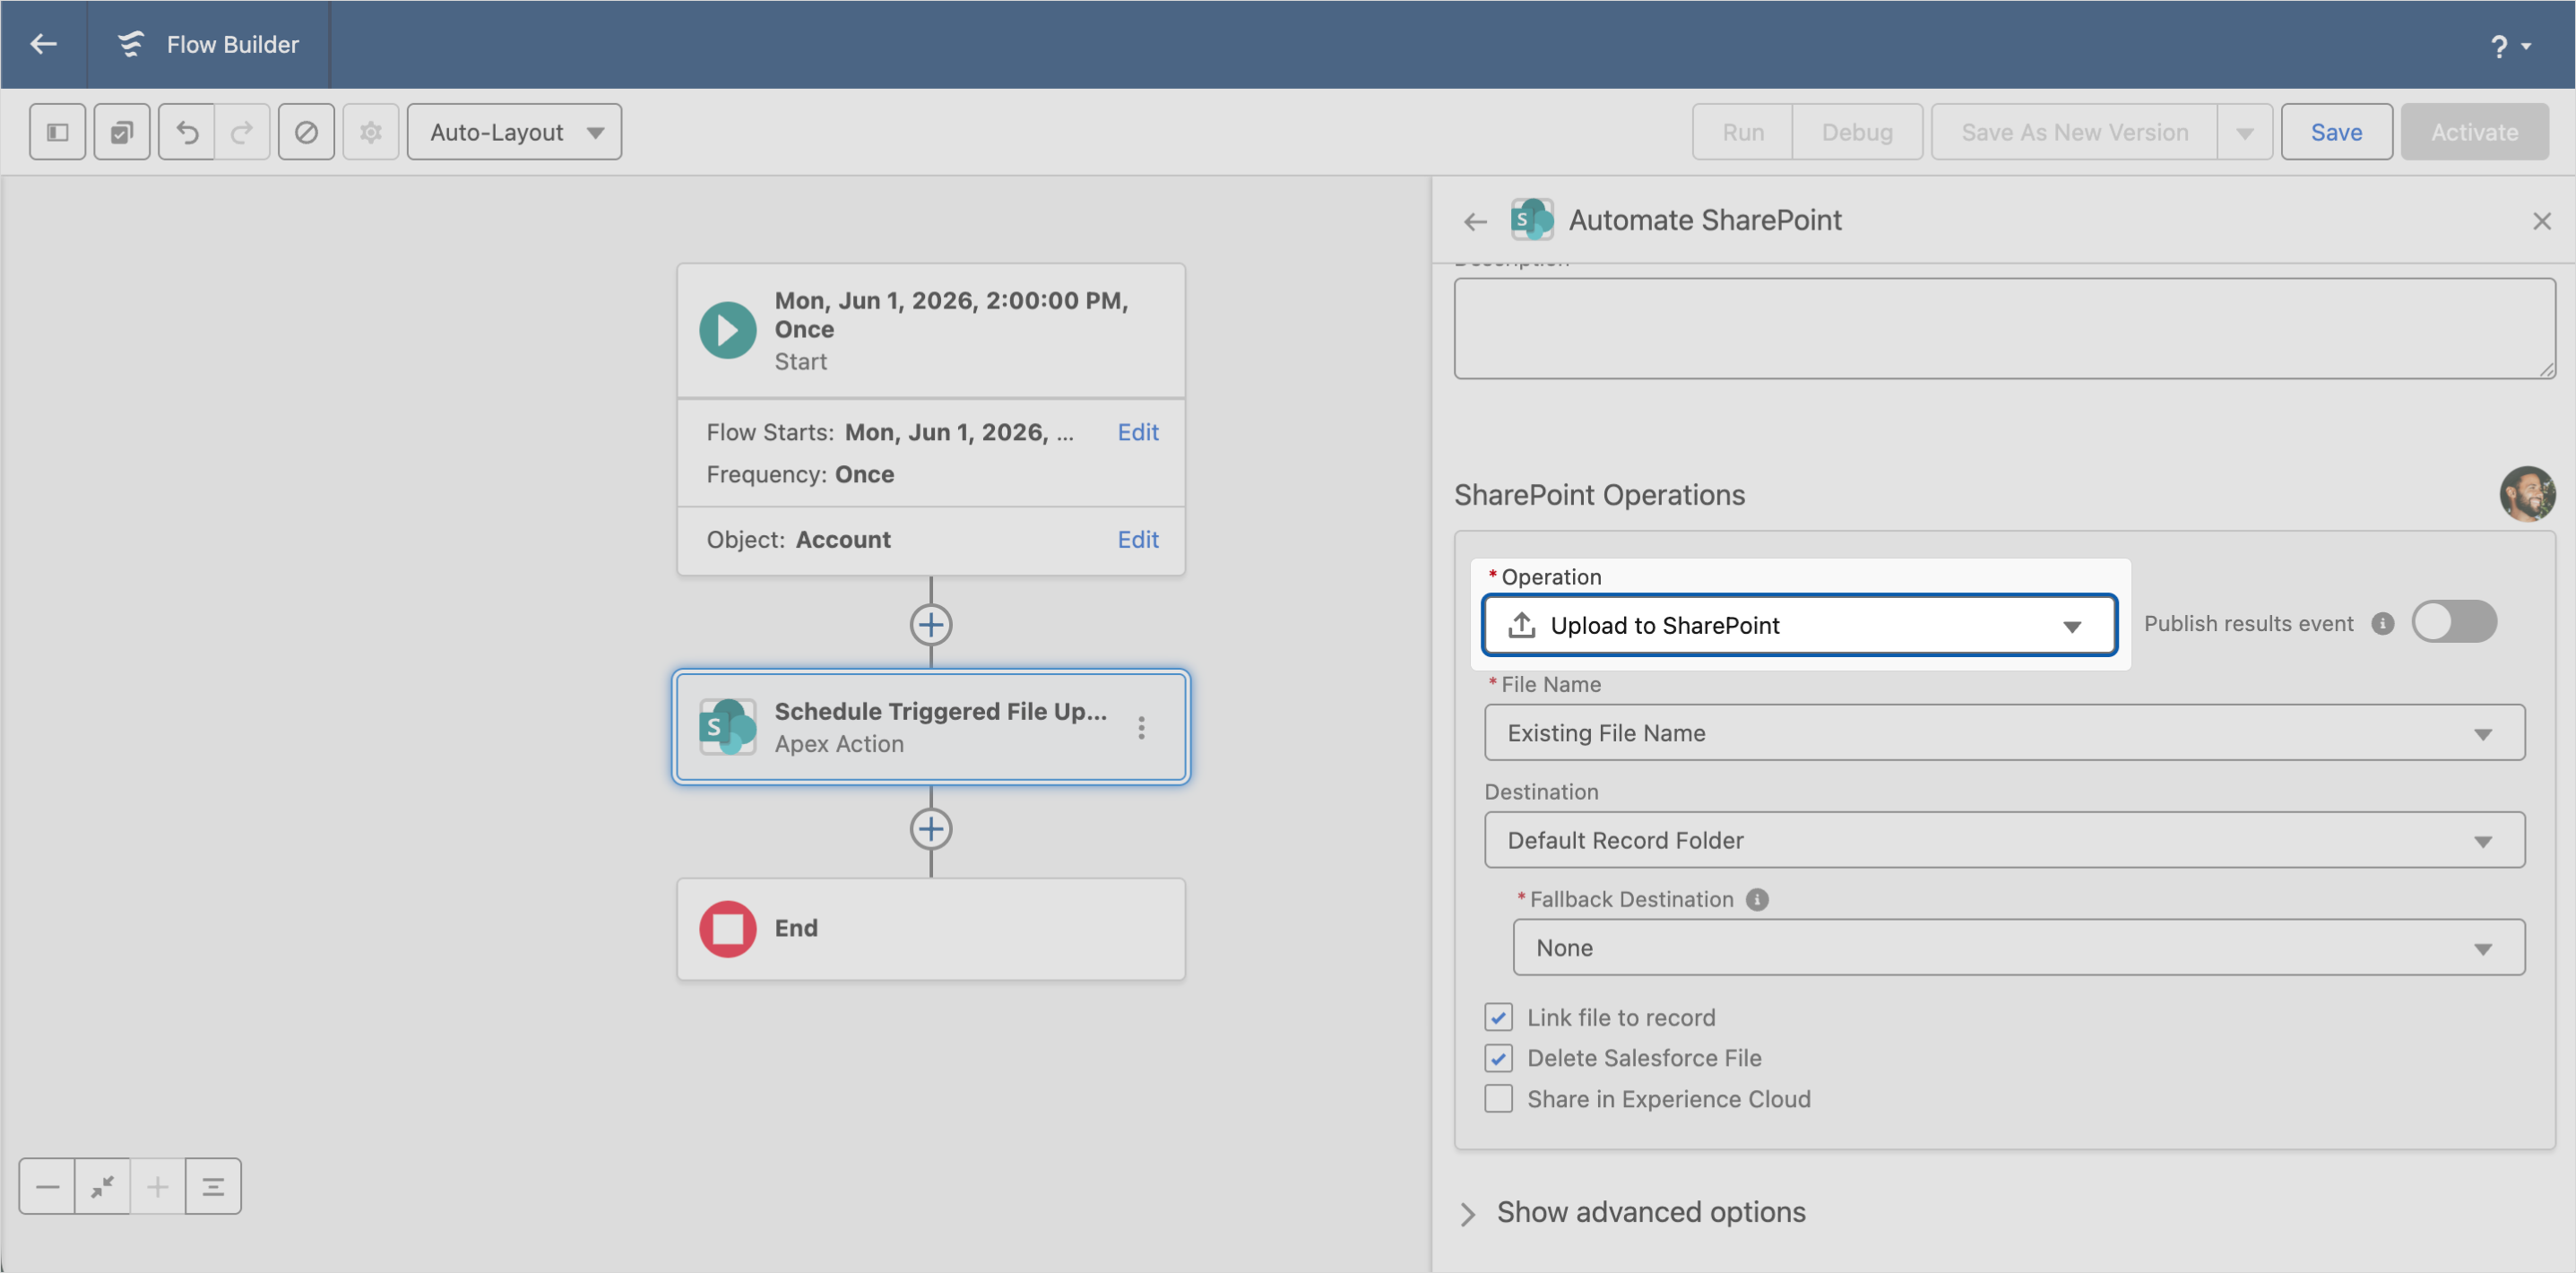Click the red End stop icon
This screenshot has height=1273, width=2576.
727,929
